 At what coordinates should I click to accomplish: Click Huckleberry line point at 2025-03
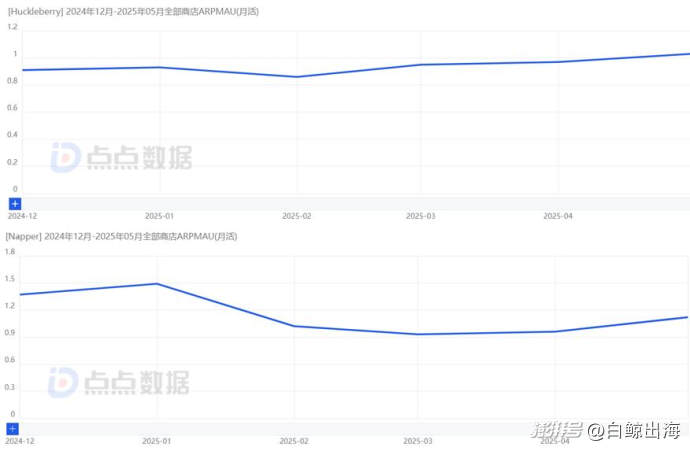(421, 65)
